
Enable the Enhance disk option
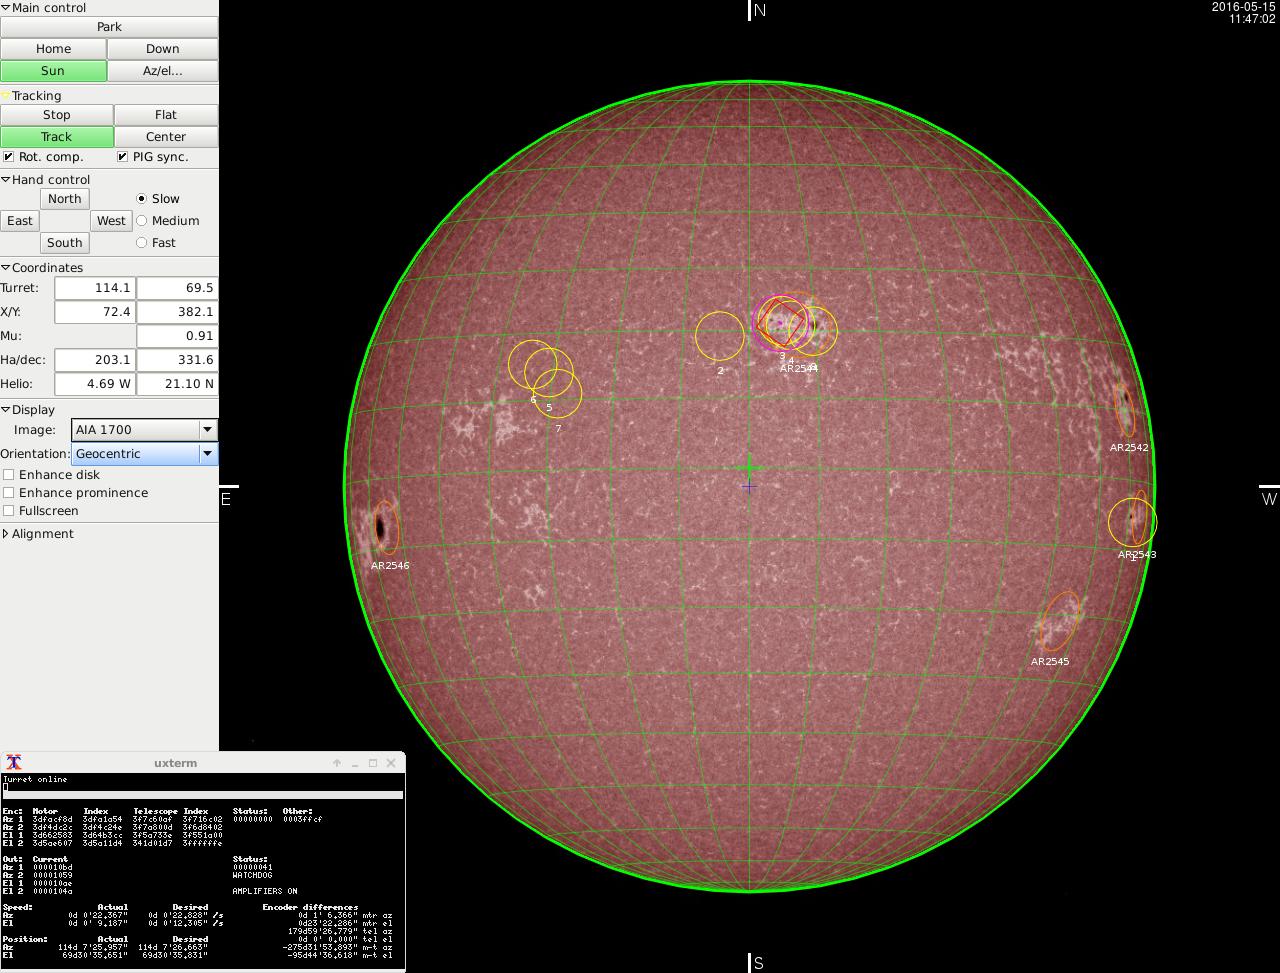coord(9,475)
